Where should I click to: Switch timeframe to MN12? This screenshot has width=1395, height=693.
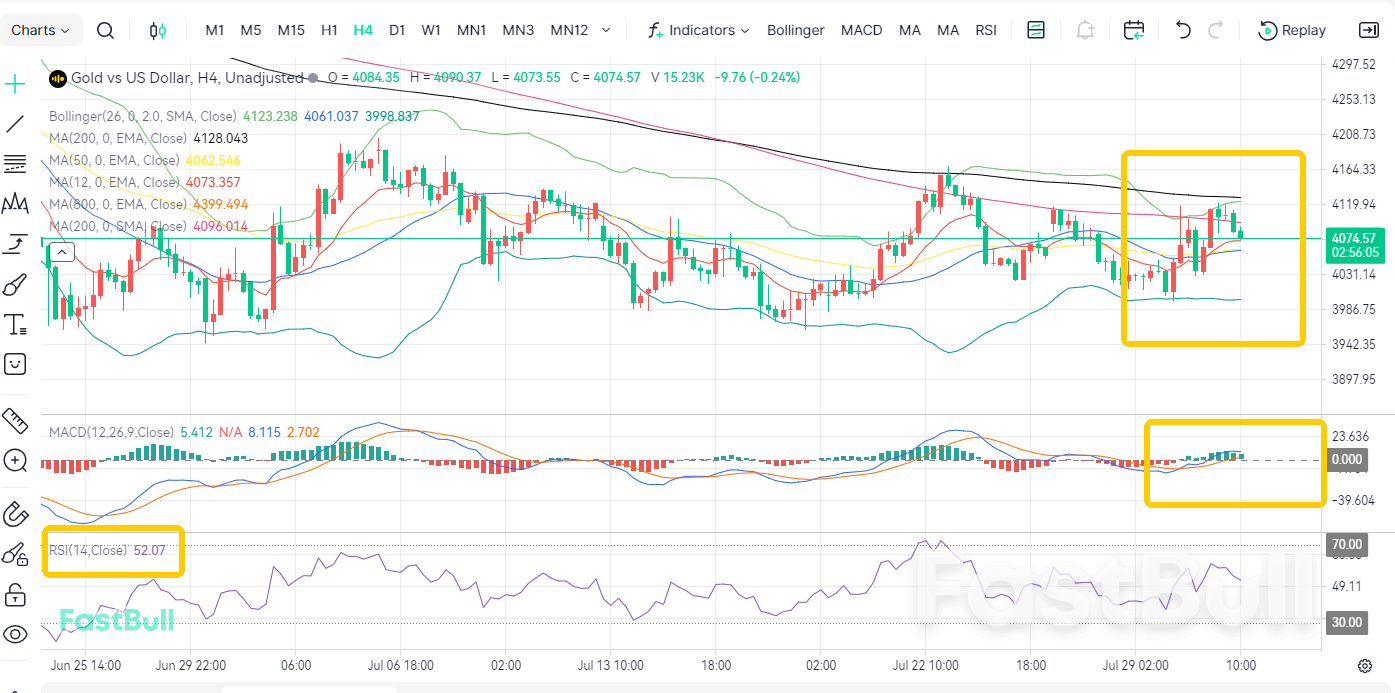(569, 30)
